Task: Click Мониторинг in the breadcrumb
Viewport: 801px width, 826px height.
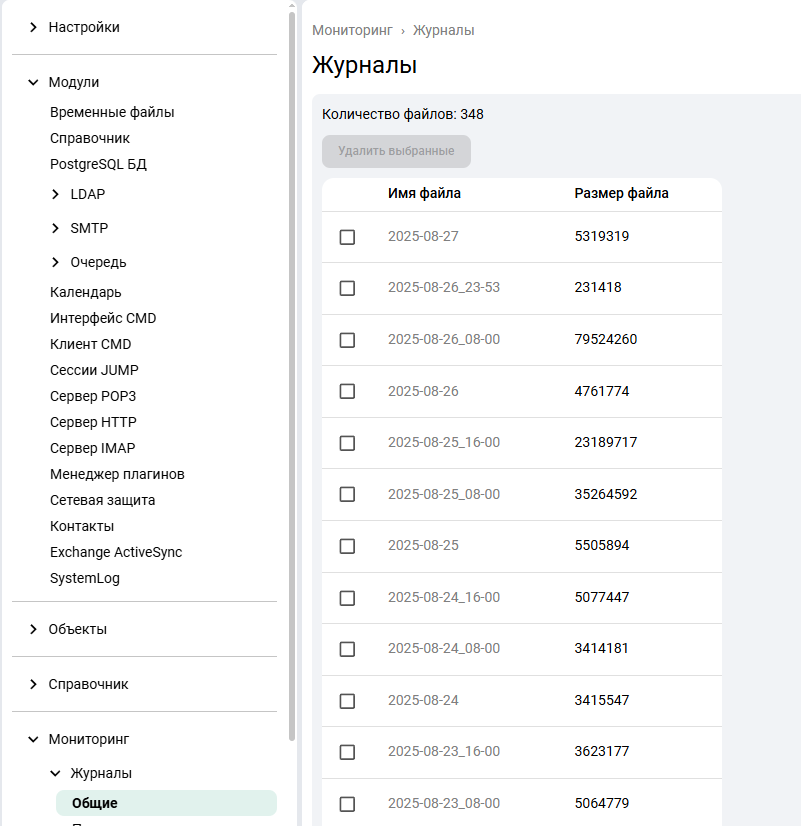Action: pyautogui.click(x=351, y=30)
